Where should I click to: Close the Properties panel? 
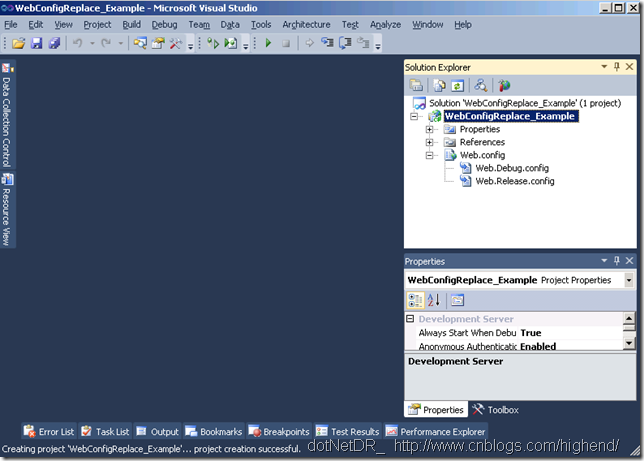(x=629, y=260)
